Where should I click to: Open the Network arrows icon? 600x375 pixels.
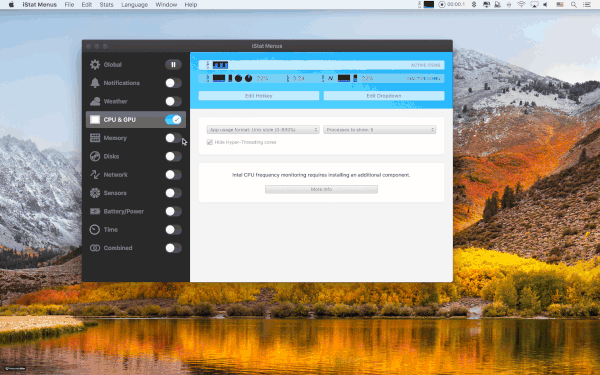(95, 174)
